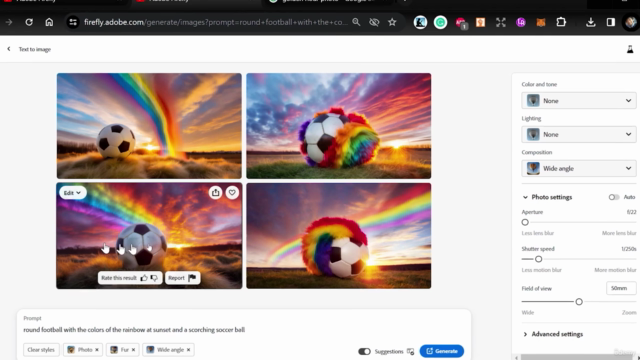This screenshot has height=360, width=640.
Task: Go to browser home page icon
Action: [49, 22]
